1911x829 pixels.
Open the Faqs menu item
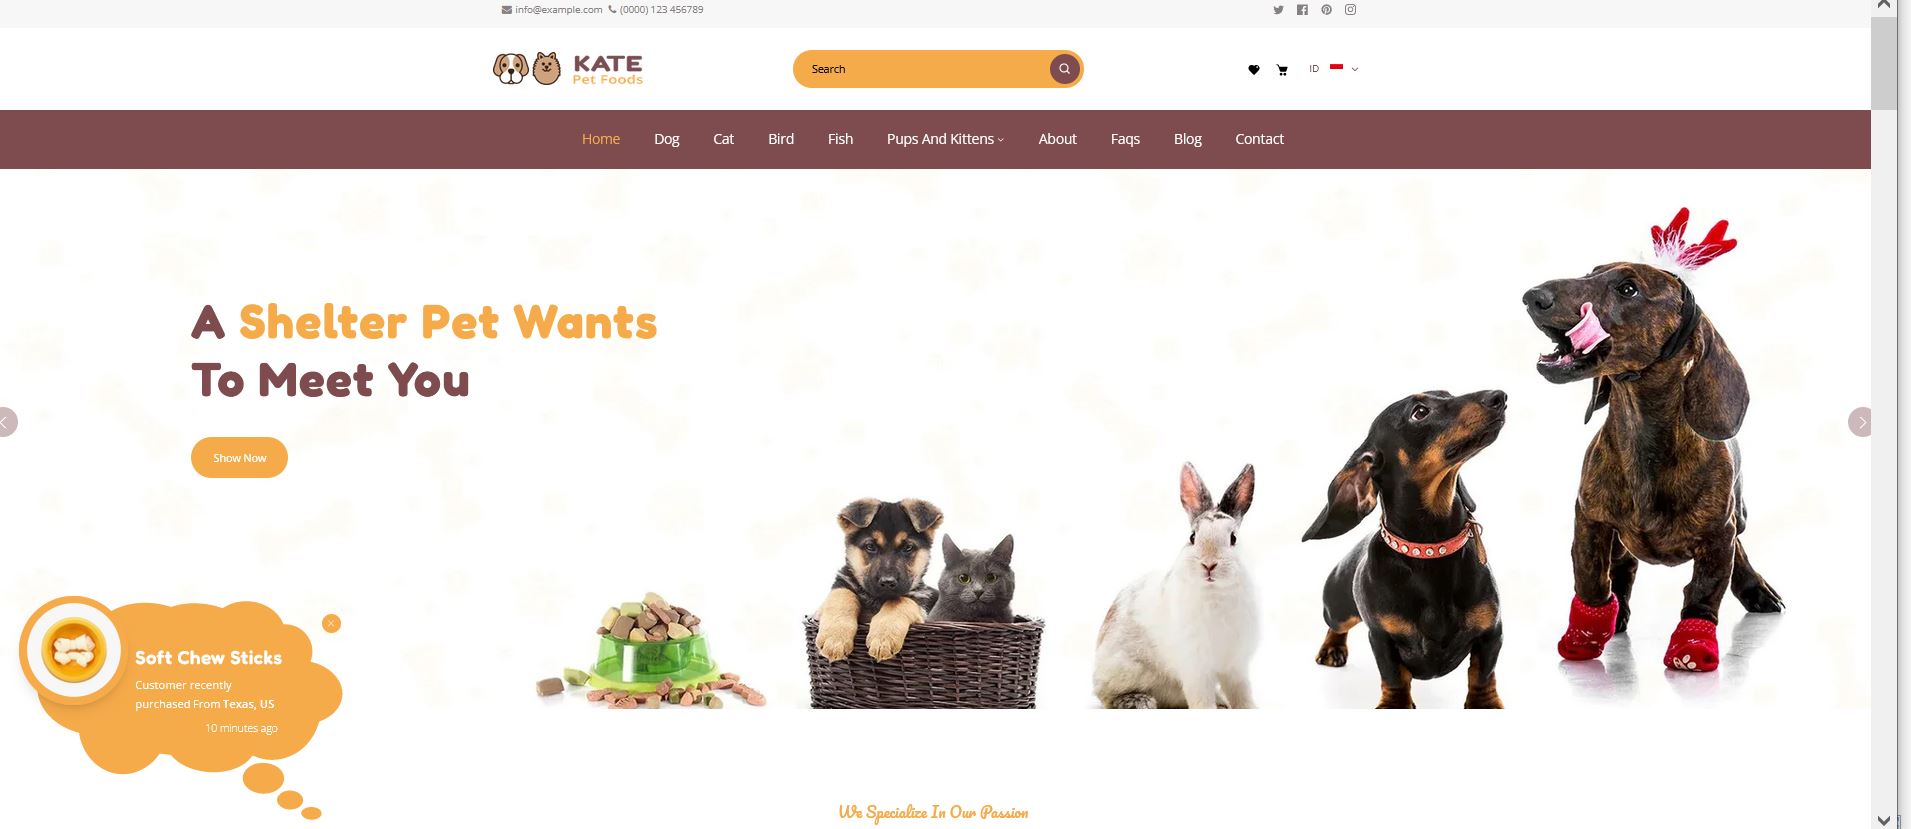coord(1125,139)
